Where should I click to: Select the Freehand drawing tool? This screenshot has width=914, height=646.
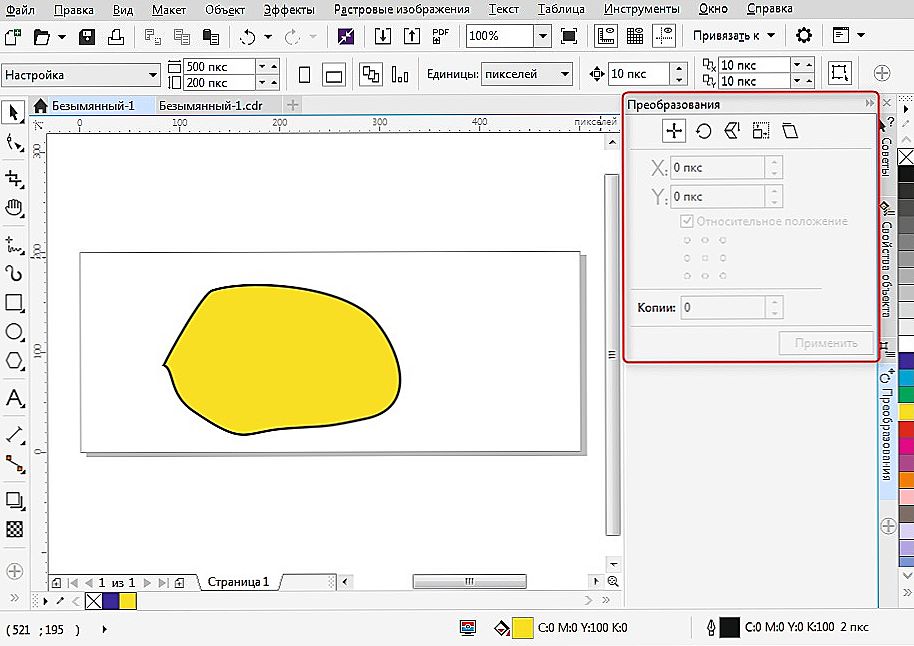[14, 244]
